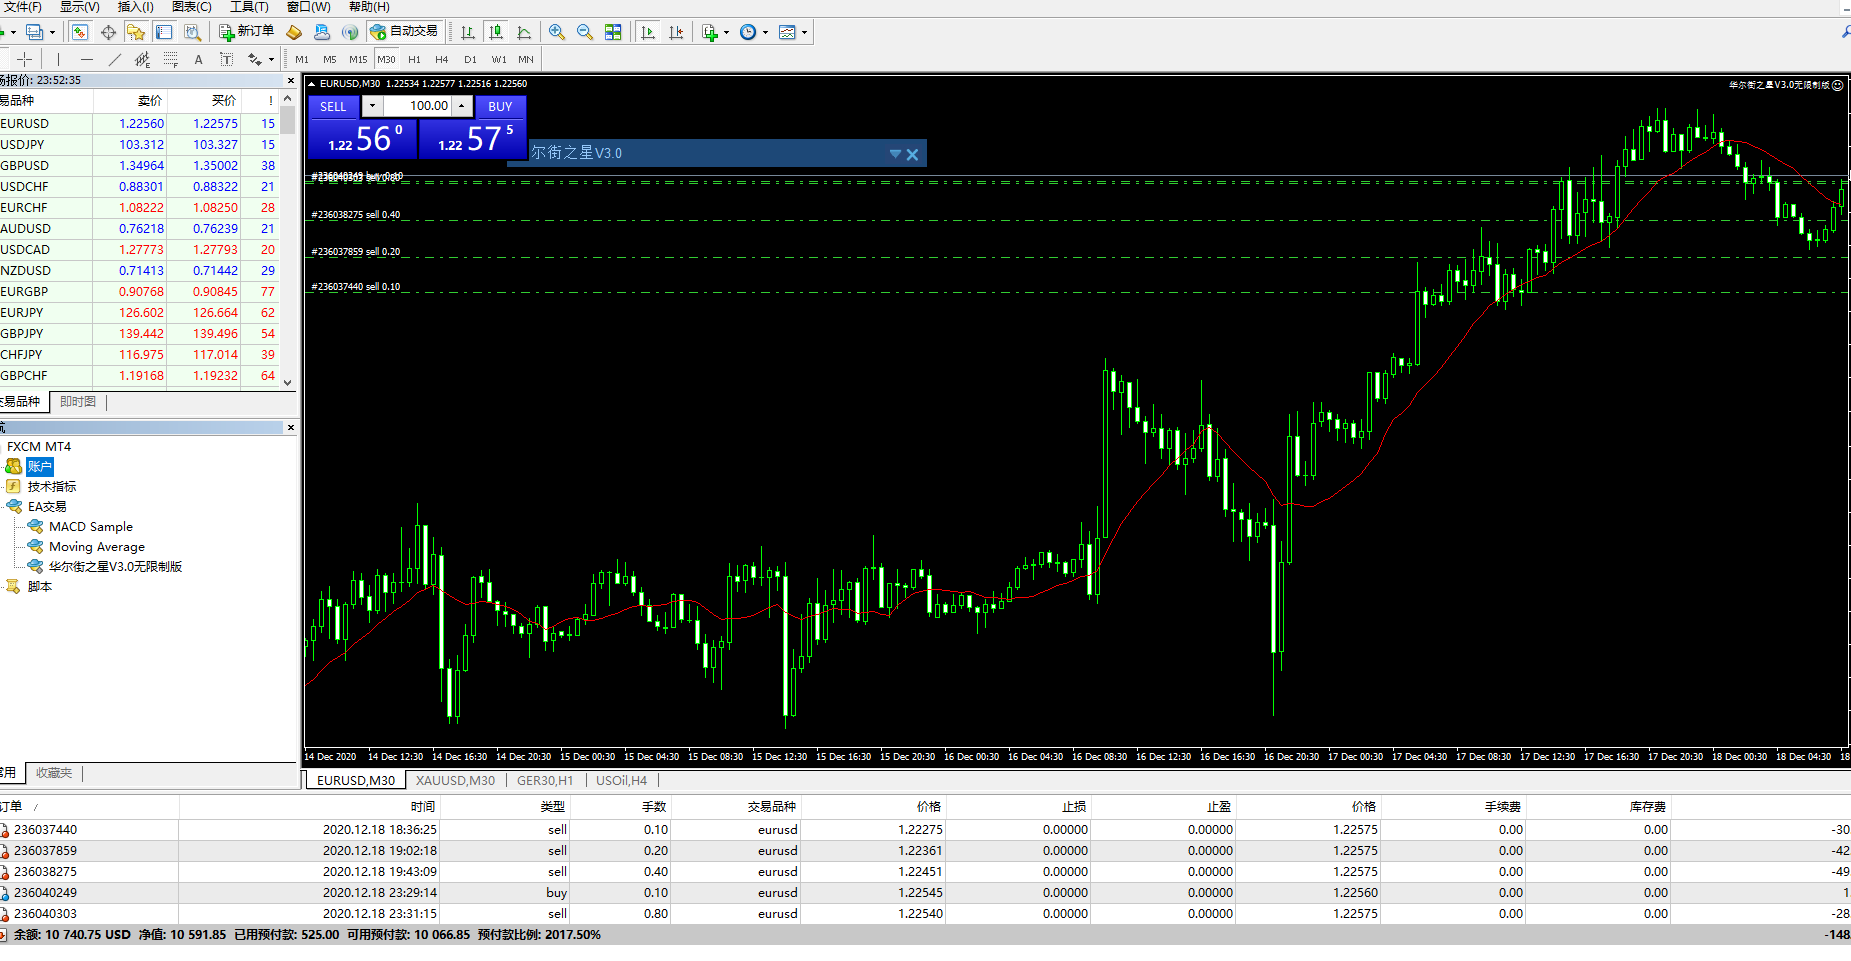Click the blue SELL button

tap(333, 106)
